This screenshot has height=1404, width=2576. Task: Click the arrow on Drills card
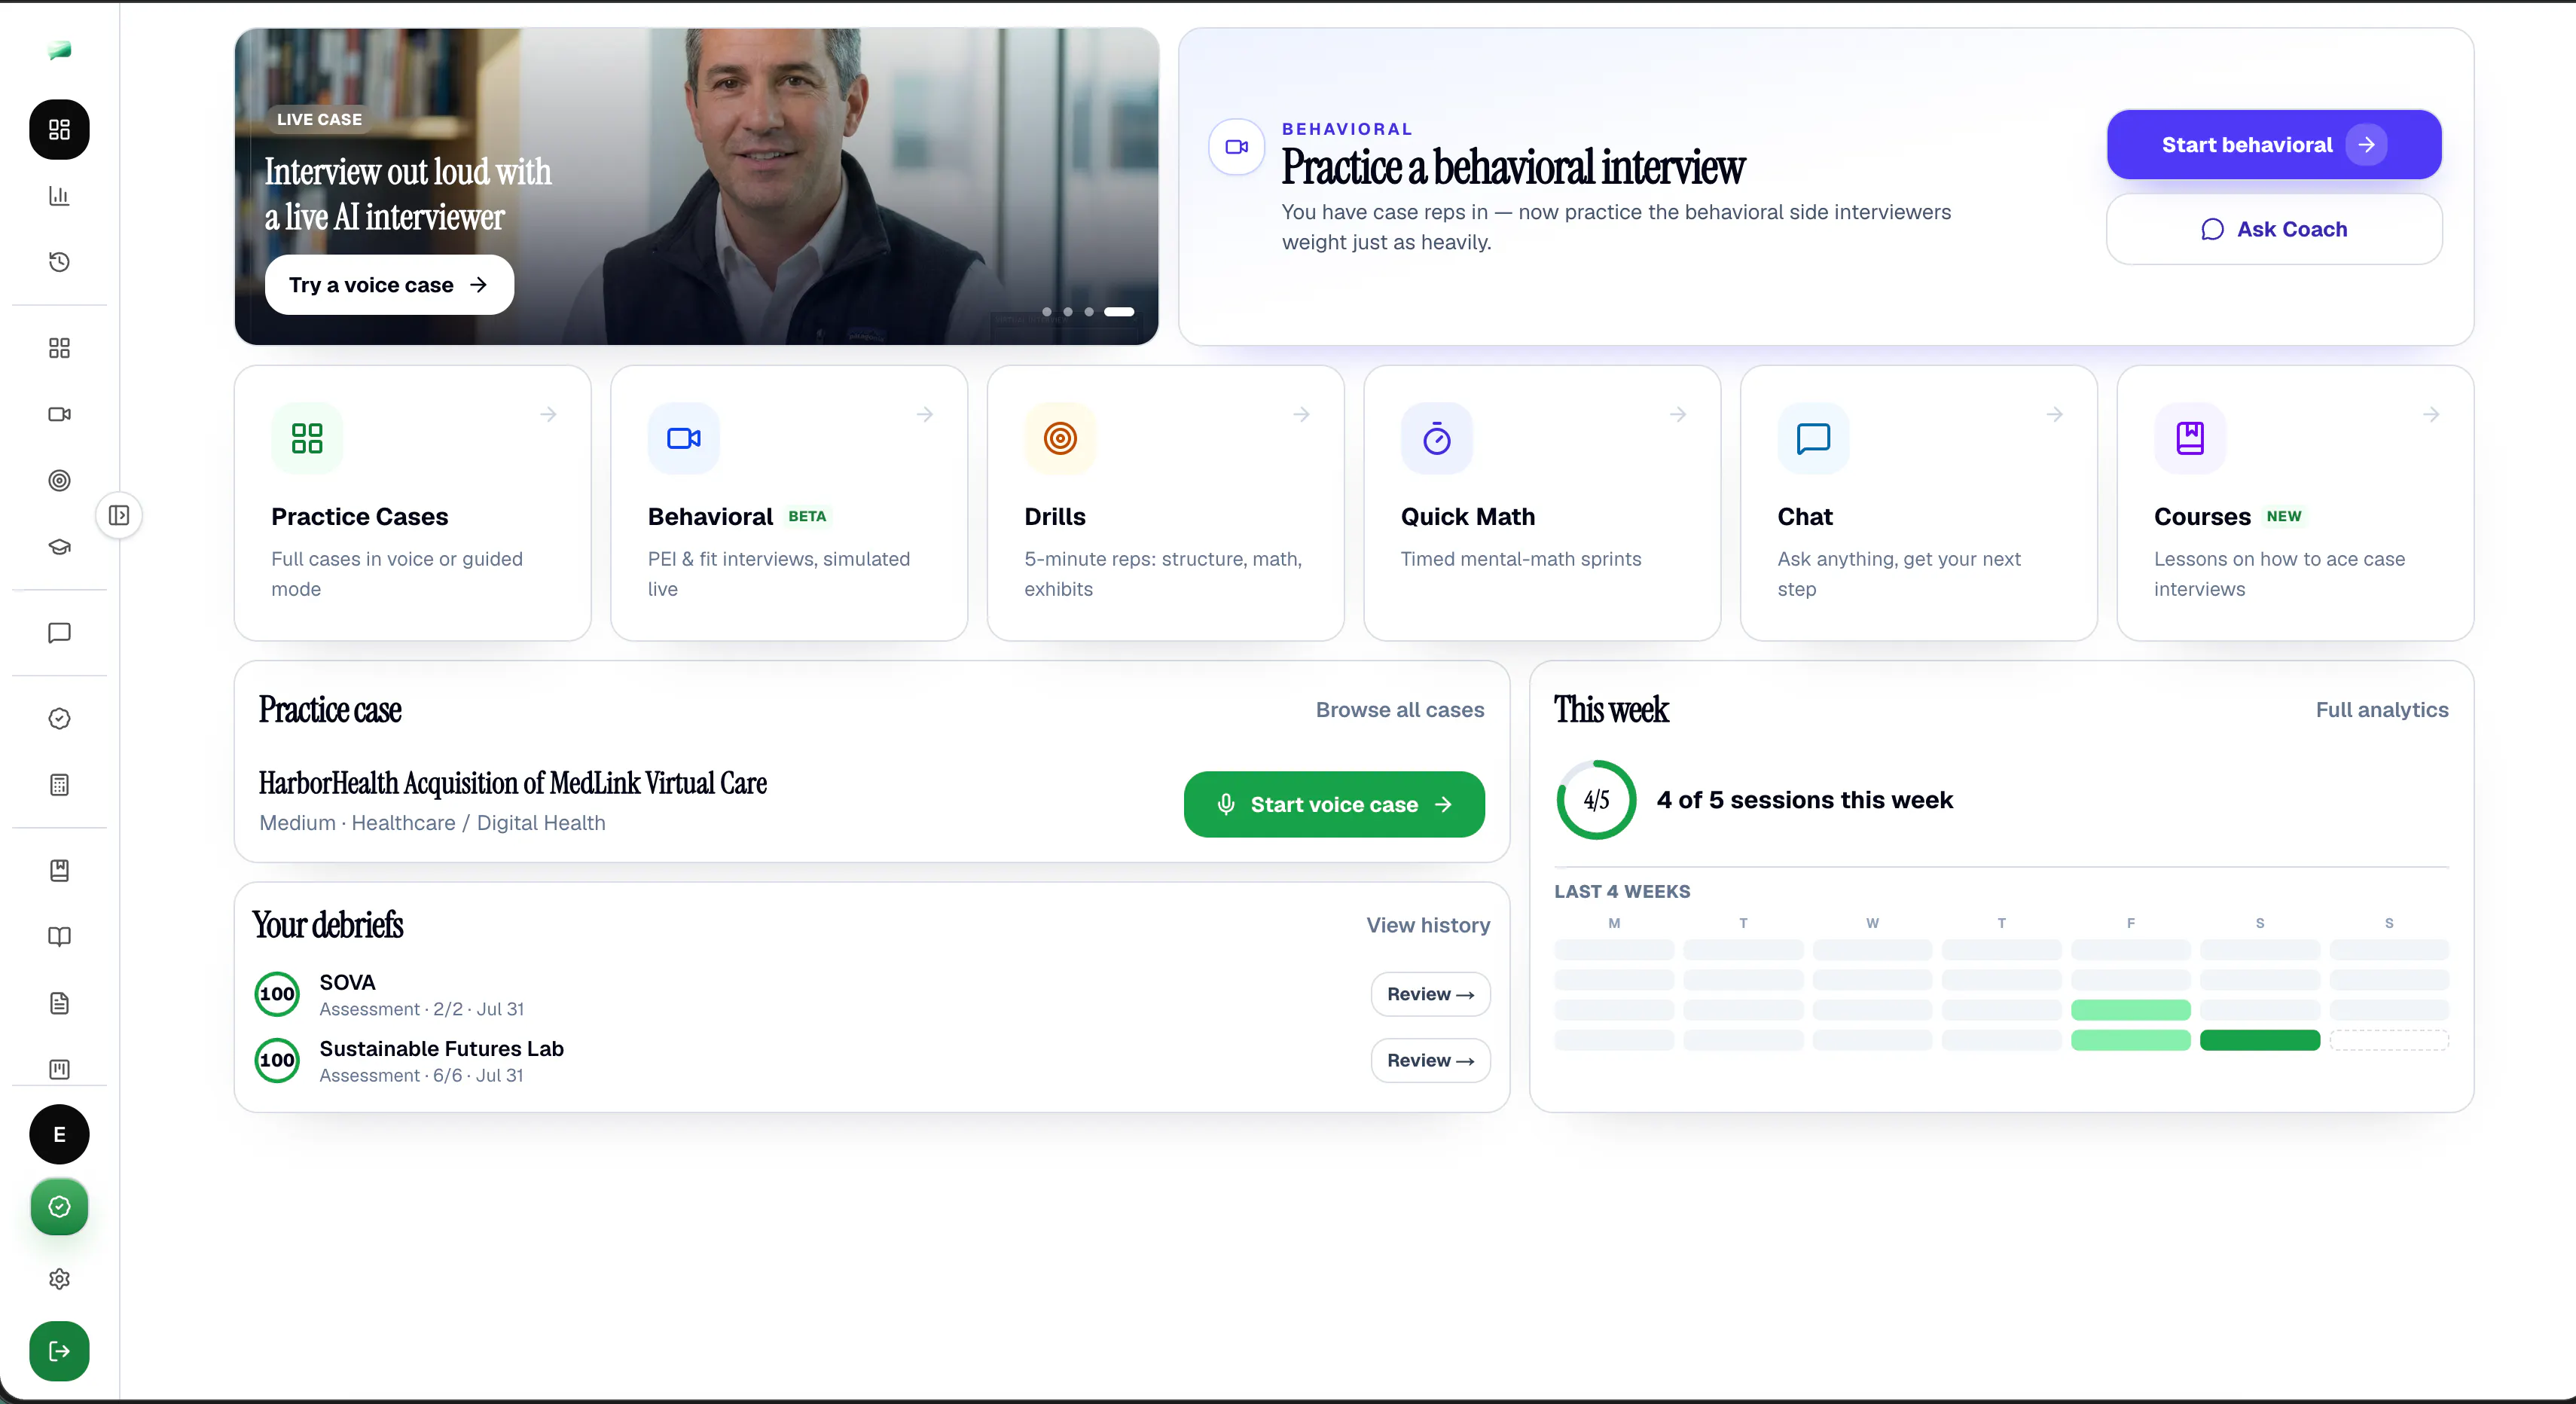[1301, 414]
